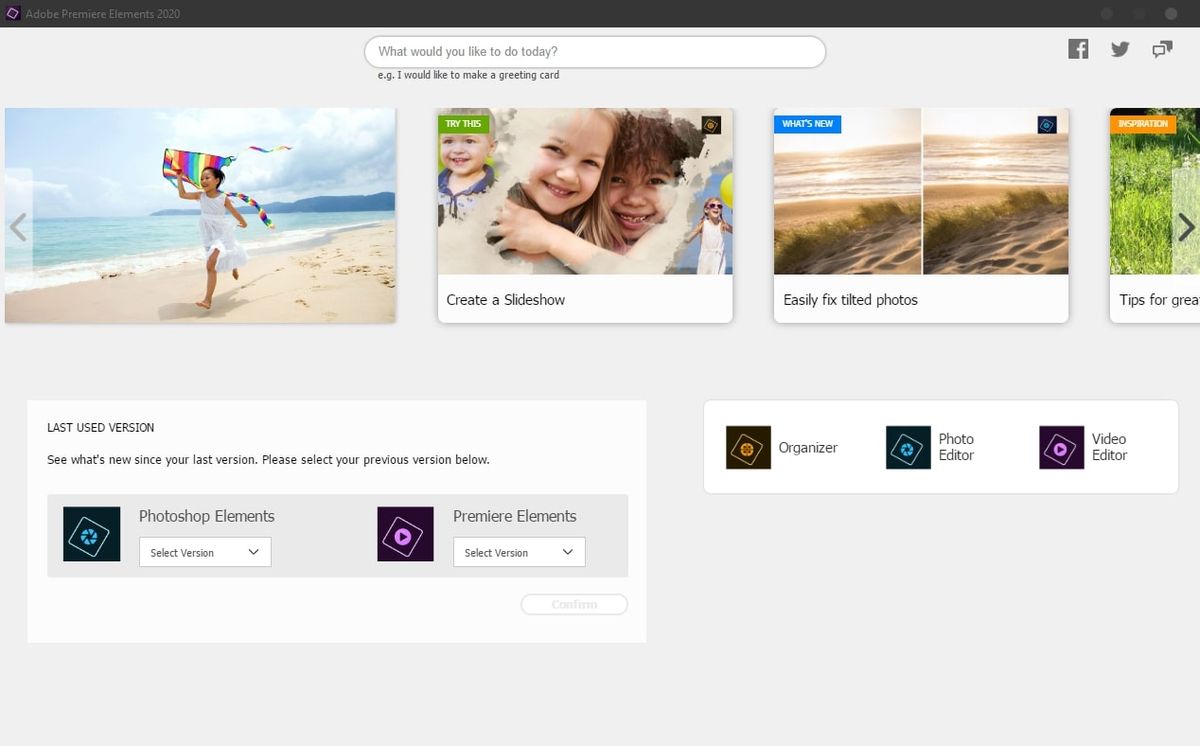Open the Create a Slideshow card
1200x746 pixels.
(x=585, y=215)
